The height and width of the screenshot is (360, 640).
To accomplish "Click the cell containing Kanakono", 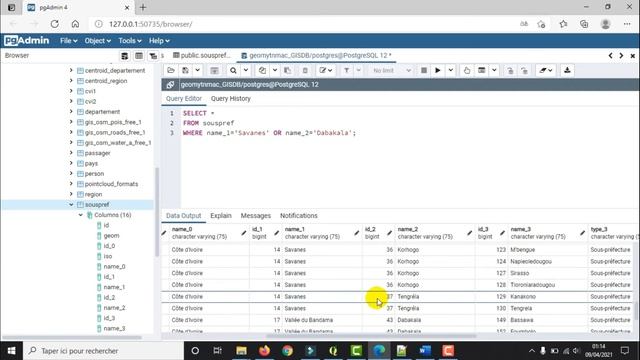I will [547, 297].
